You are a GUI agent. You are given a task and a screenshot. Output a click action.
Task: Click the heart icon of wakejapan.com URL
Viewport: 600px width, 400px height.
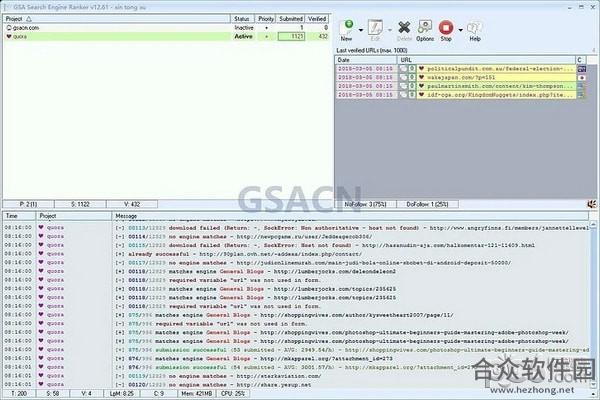point(421,77)
